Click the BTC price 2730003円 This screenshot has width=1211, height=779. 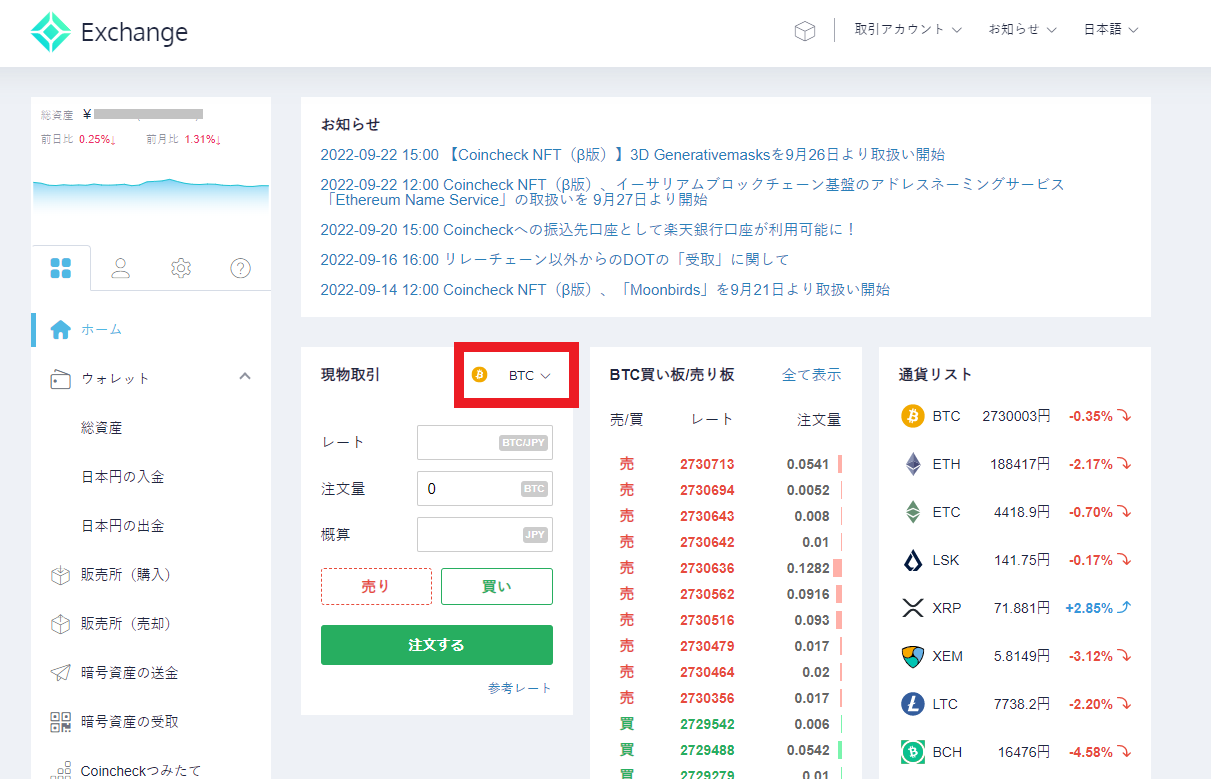tap(1016, 416)
